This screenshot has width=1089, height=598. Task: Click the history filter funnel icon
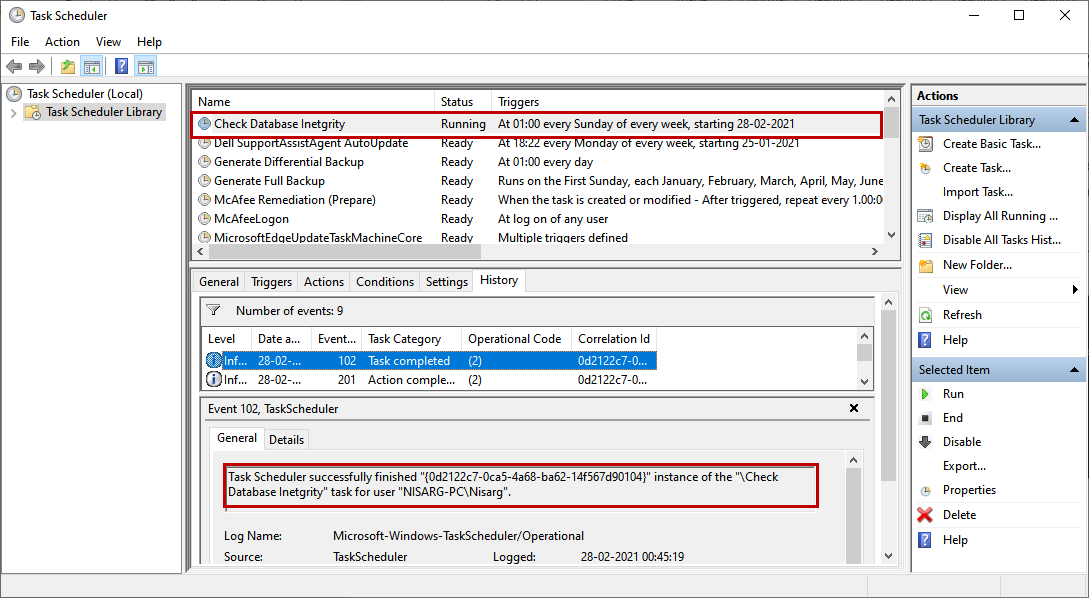point(213,310)
